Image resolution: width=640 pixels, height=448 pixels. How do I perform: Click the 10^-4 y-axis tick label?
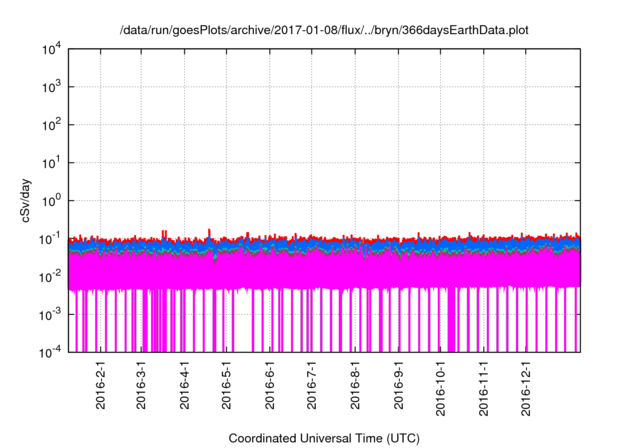click(x=51, y=352)
